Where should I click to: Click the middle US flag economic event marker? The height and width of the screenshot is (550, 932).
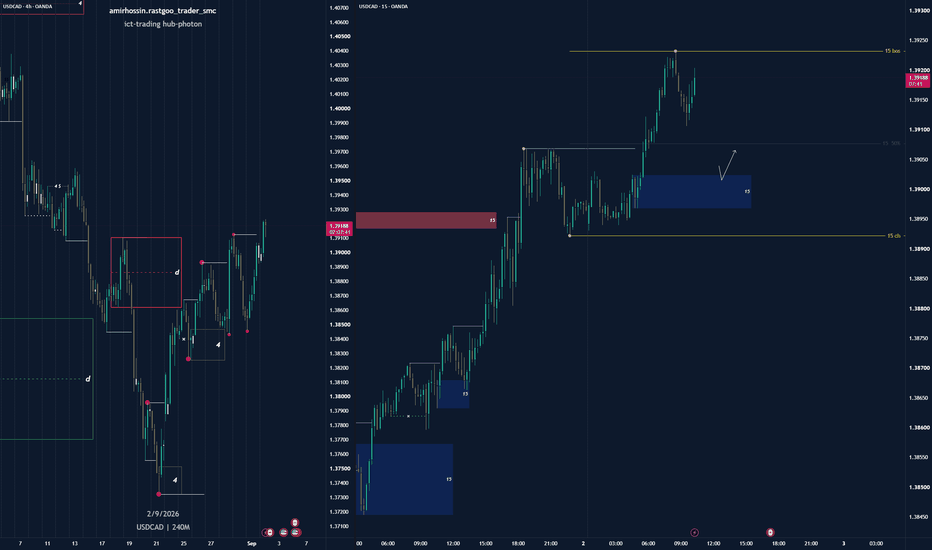tap(284, 533)
